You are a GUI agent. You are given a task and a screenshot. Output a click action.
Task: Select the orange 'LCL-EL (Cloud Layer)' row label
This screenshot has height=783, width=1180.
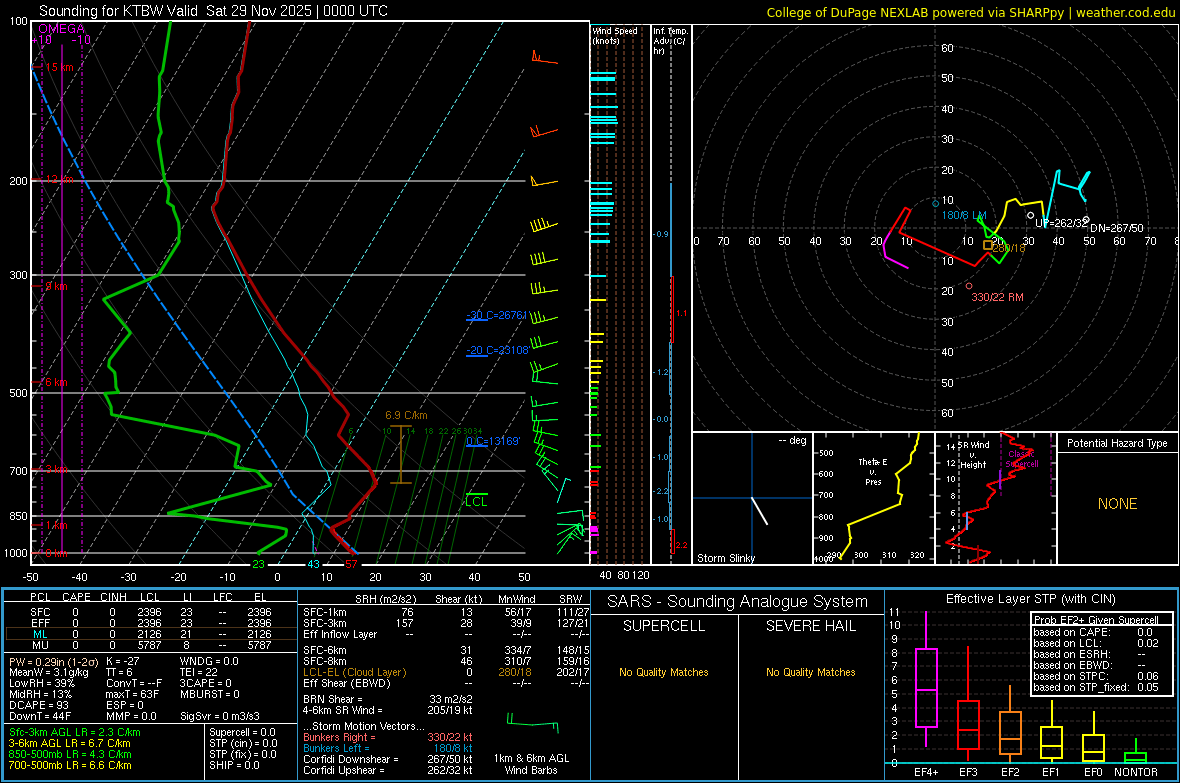tap(354, 672)
